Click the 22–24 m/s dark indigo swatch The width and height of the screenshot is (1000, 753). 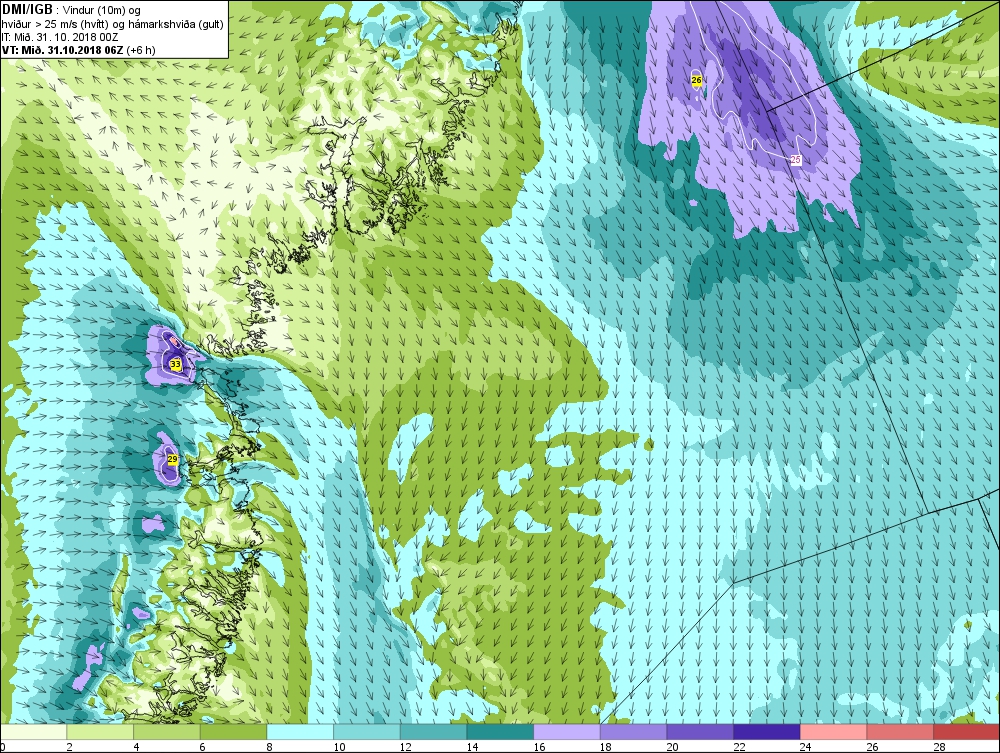click(x=767, y=732)
